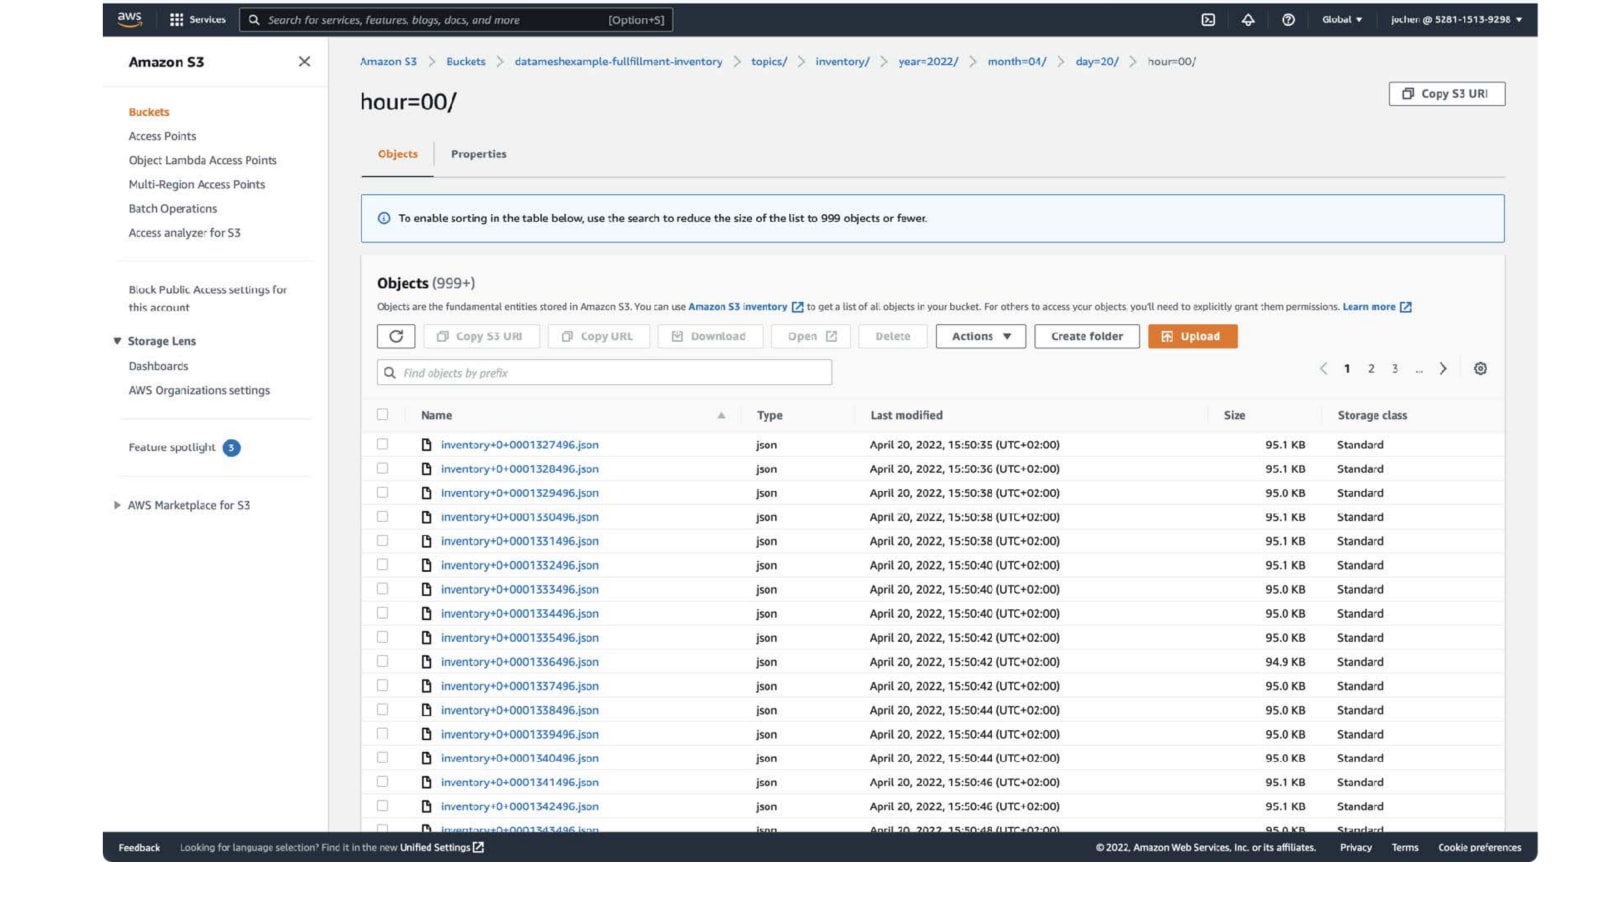Close the Amazon S3 sidebar panel

coord(304,62)
